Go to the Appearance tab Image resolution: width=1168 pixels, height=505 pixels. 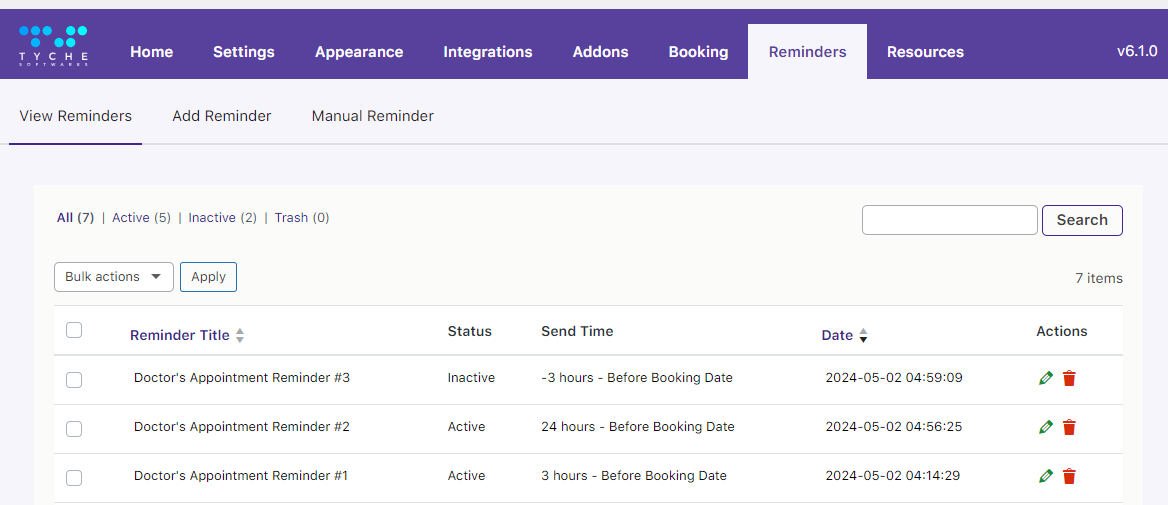click(359, 52)
